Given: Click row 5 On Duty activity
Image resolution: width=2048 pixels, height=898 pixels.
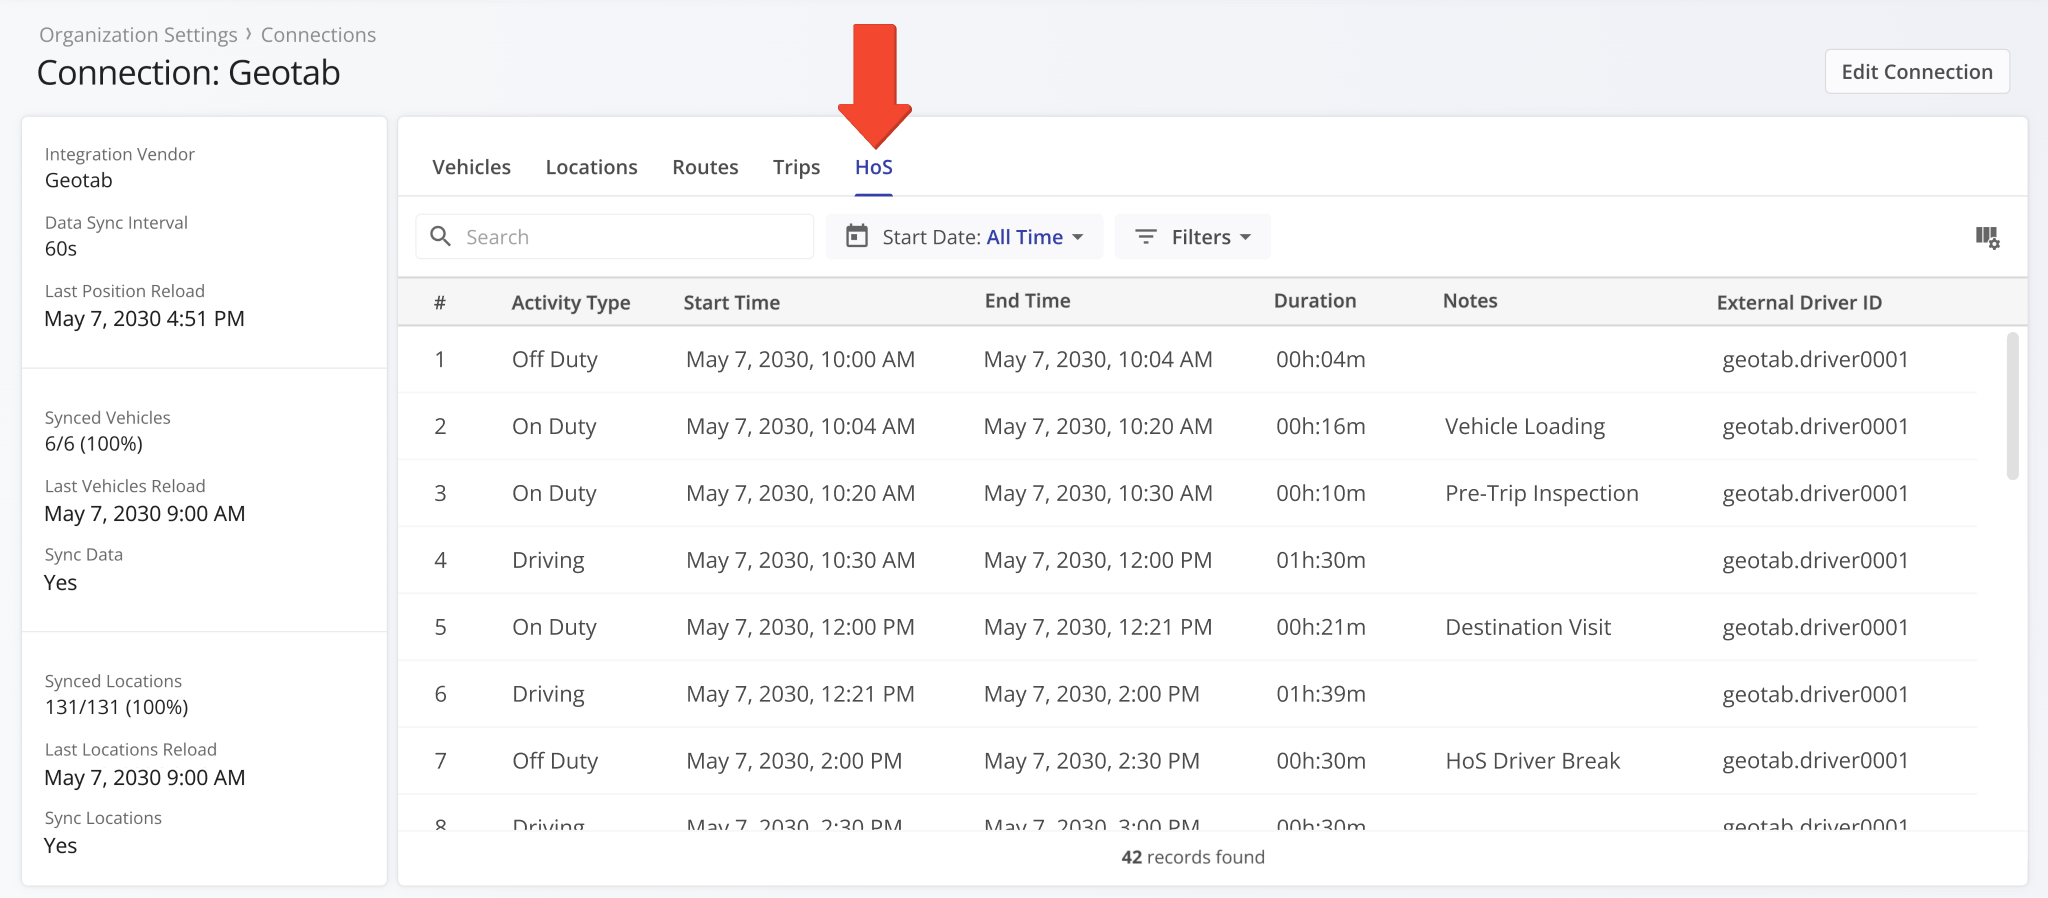Looking at the screenshot, I should 554,627.
